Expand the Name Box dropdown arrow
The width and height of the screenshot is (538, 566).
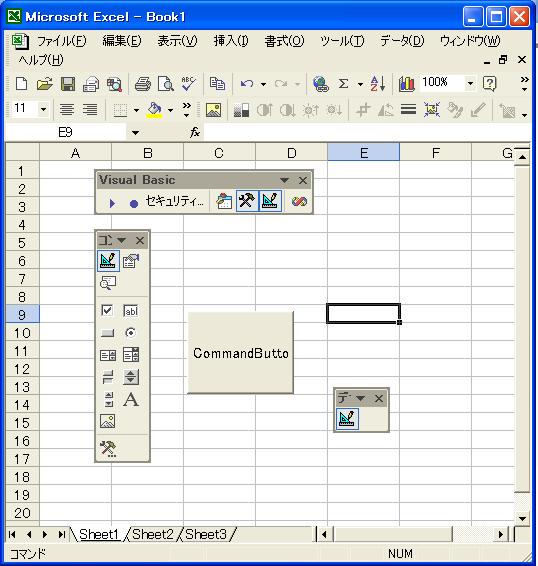[x=135, y=133]
